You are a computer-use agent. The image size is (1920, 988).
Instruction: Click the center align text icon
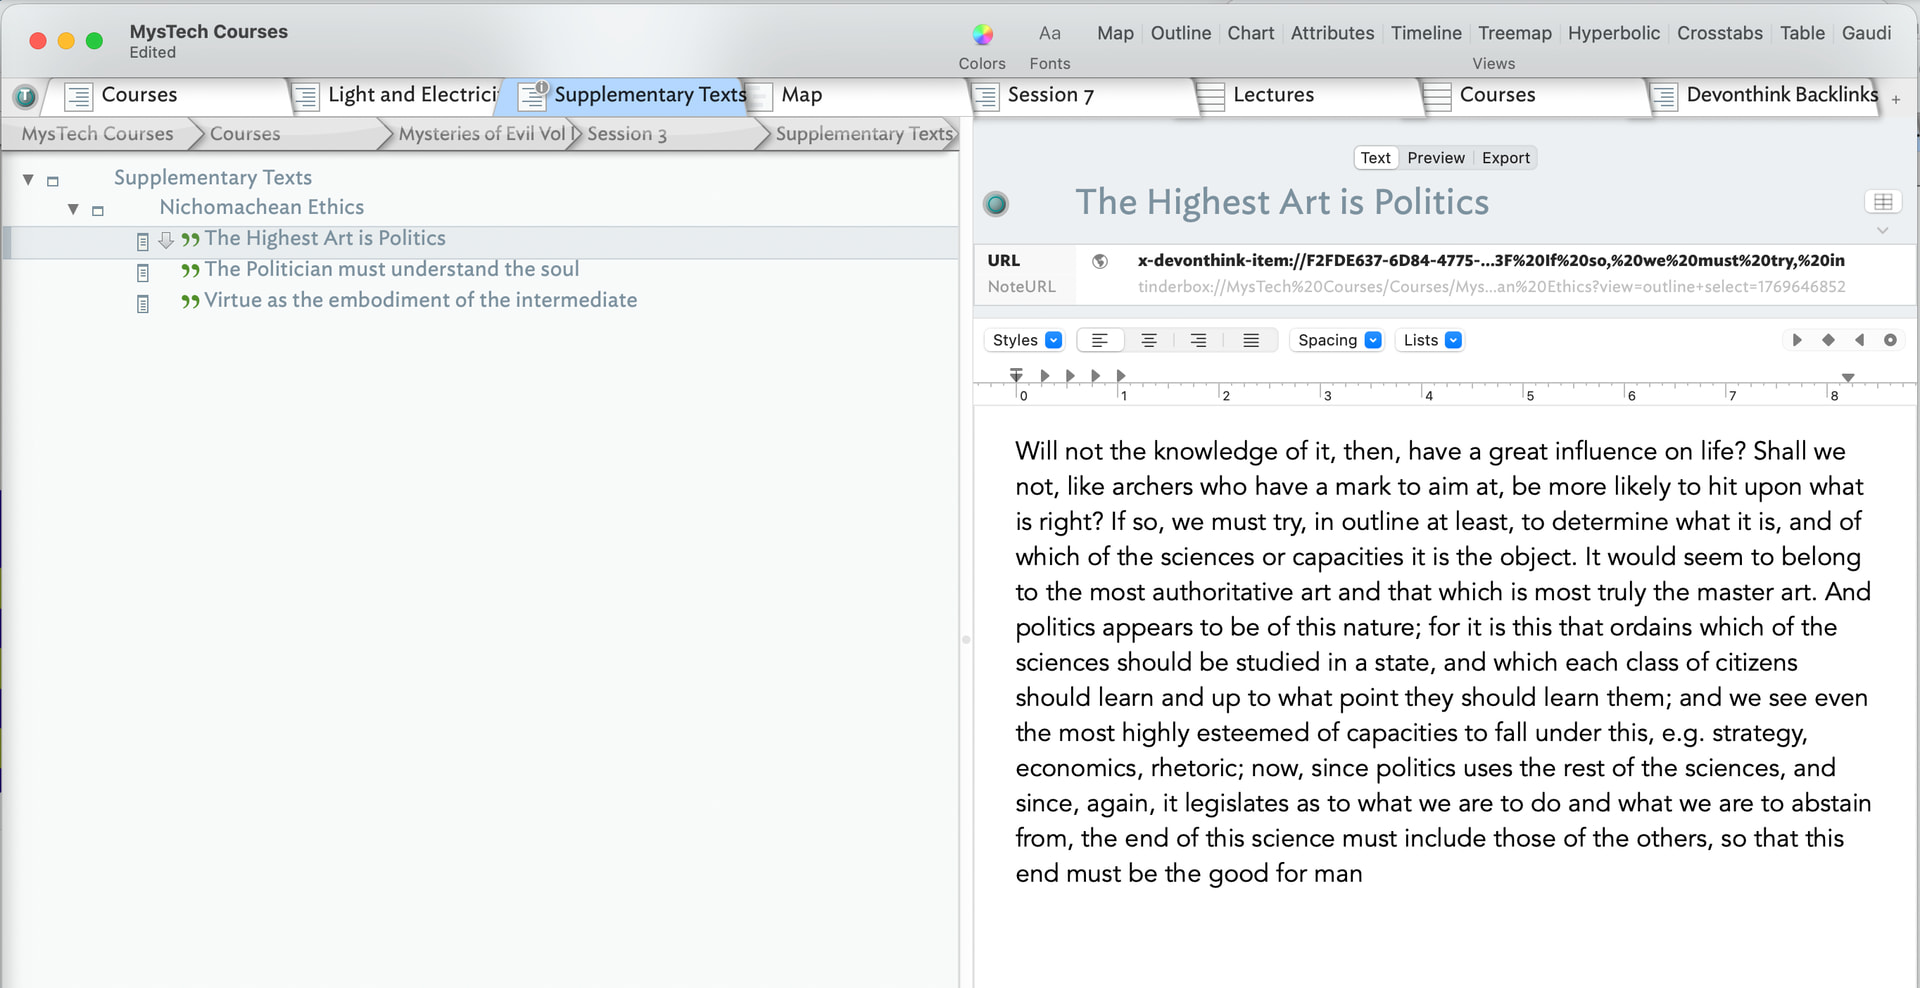point(1149,341)
